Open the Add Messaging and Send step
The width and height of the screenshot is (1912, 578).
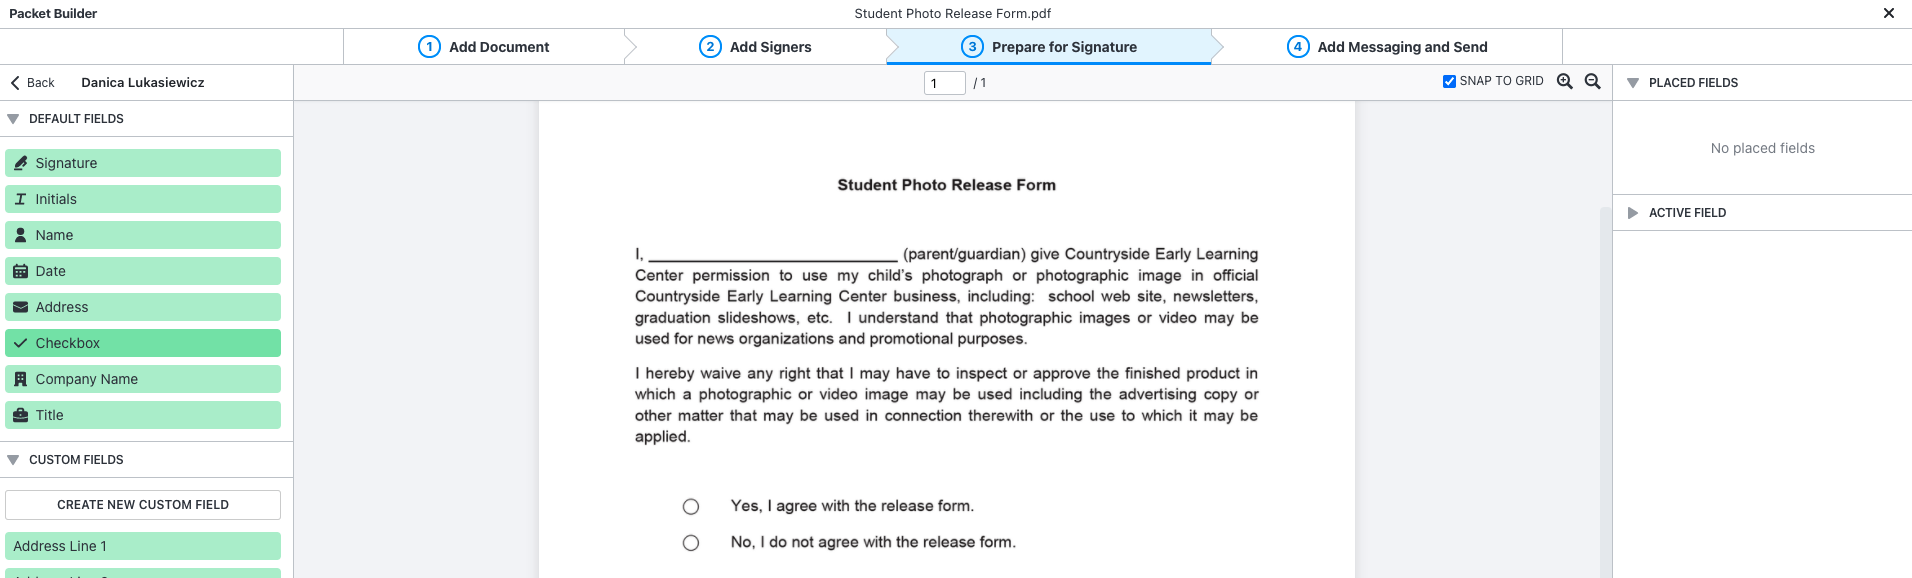point(1387,47)
